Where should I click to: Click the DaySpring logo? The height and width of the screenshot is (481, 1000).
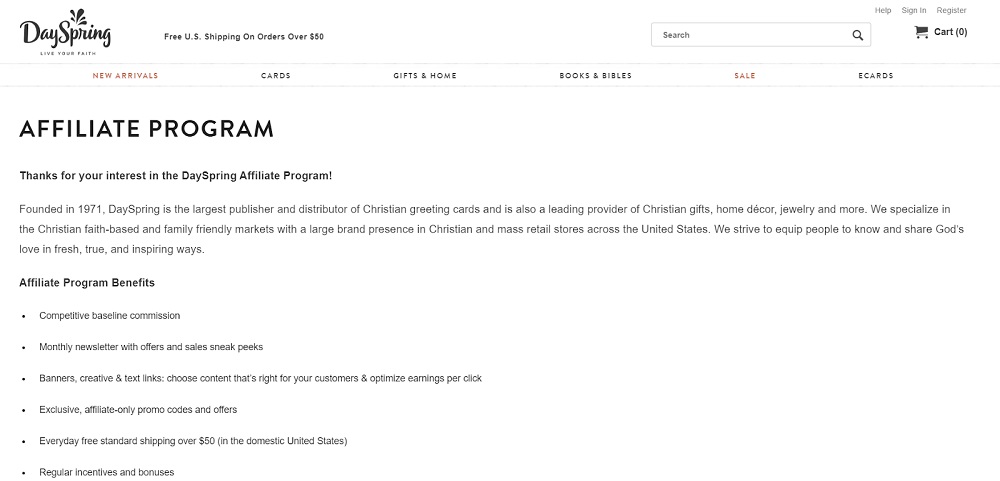tap(65, 35)
